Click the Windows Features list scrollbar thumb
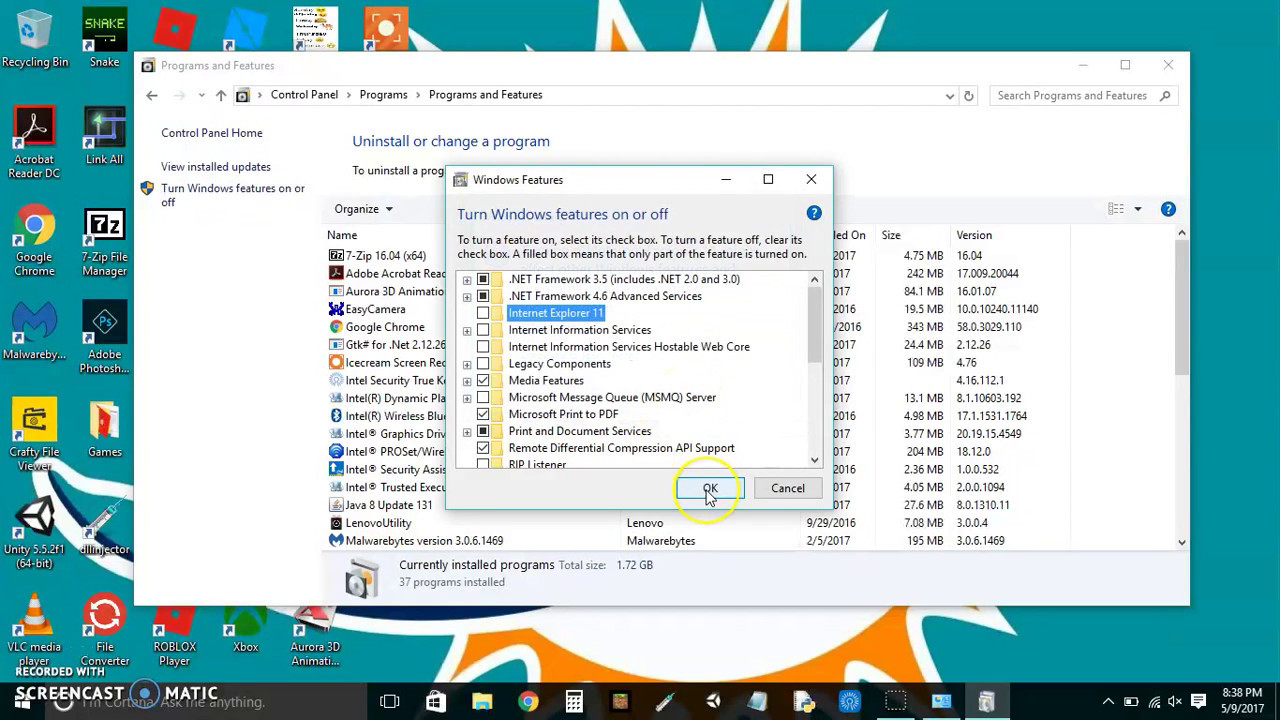1280x720 pixels. click(x=814, y=325)
